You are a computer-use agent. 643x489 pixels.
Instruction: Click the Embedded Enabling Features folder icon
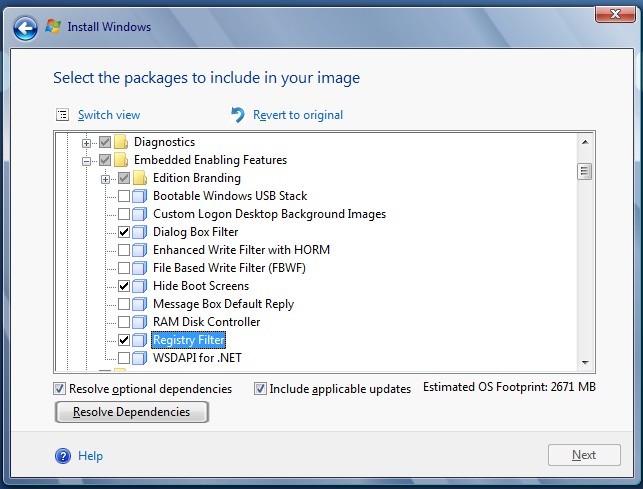pos(121,160)
